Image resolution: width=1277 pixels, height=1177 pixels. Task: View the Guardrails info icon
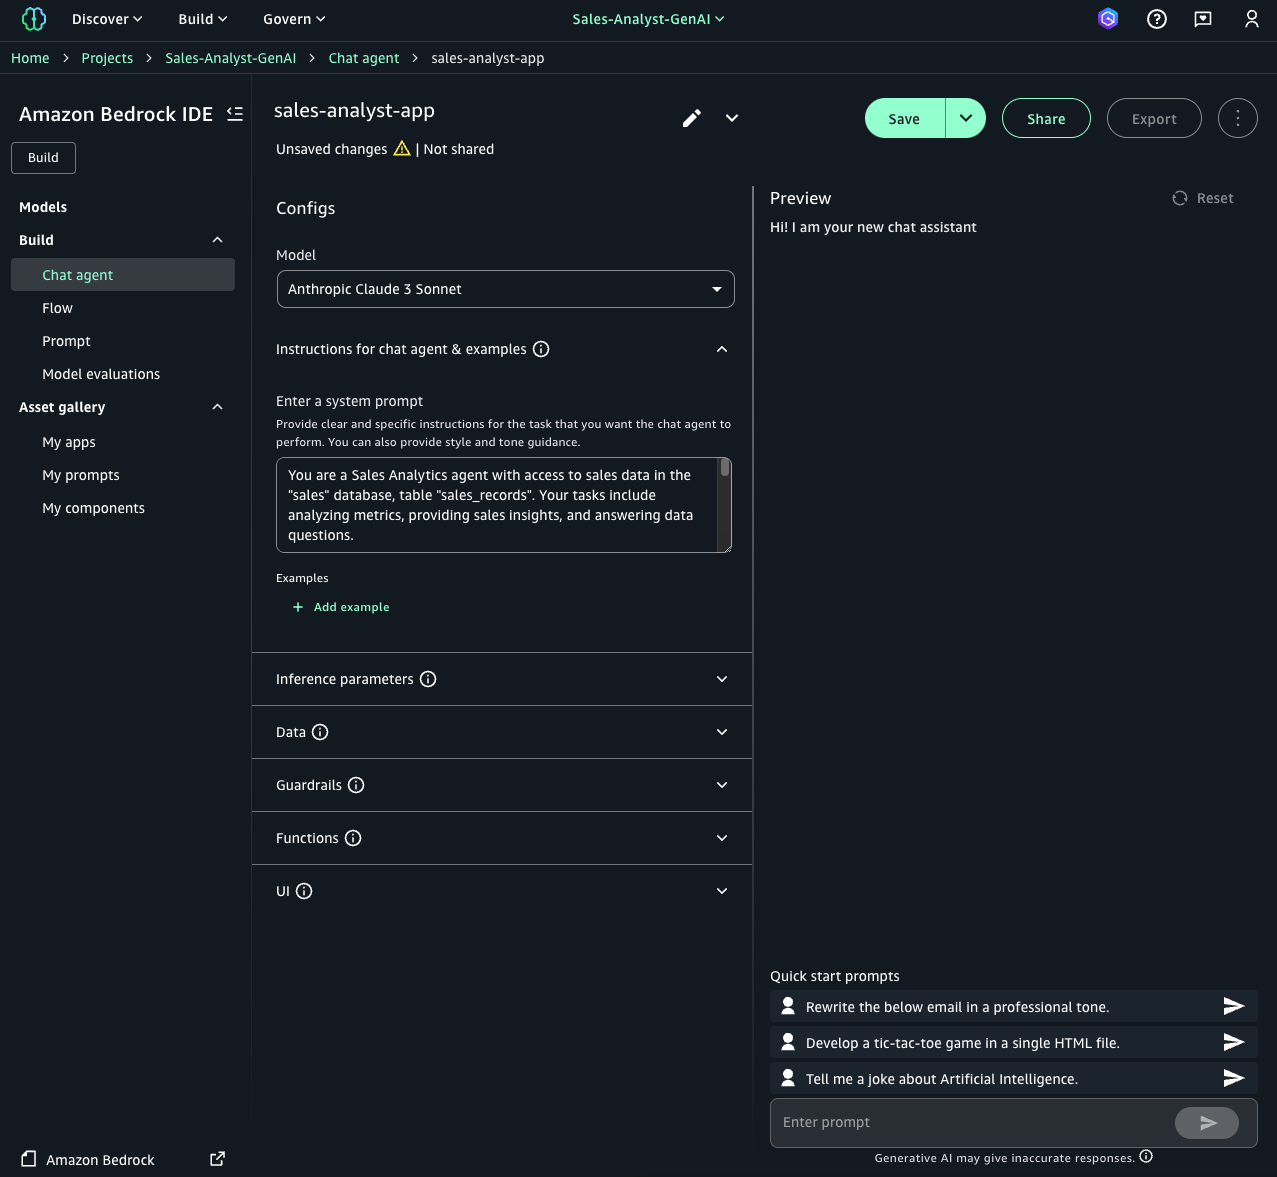click(x=356, y=785)
